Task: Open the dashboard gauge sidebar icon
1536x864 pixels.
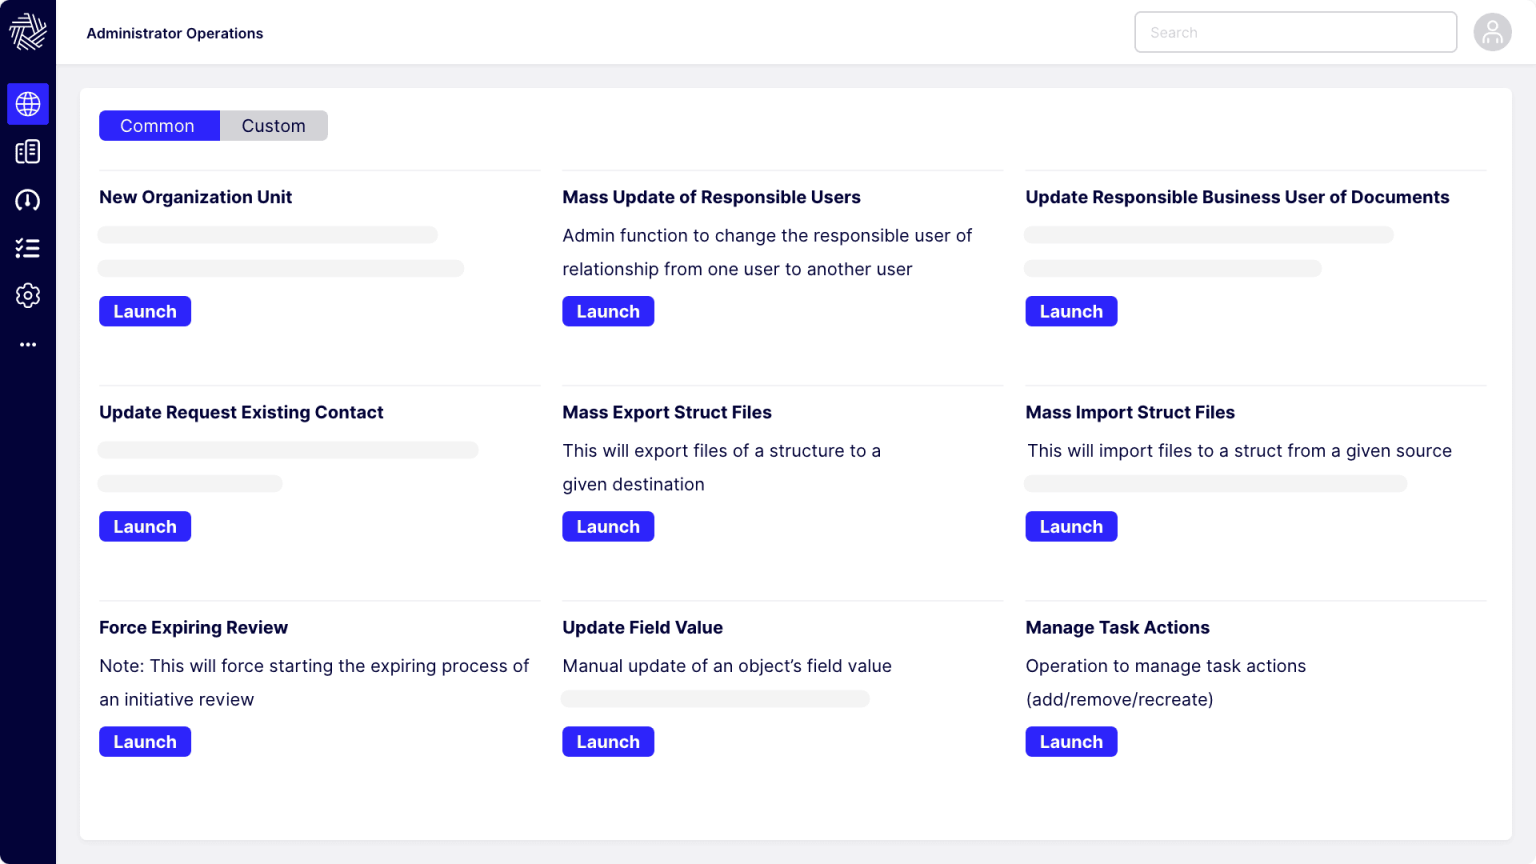Action: coord(28,200)
